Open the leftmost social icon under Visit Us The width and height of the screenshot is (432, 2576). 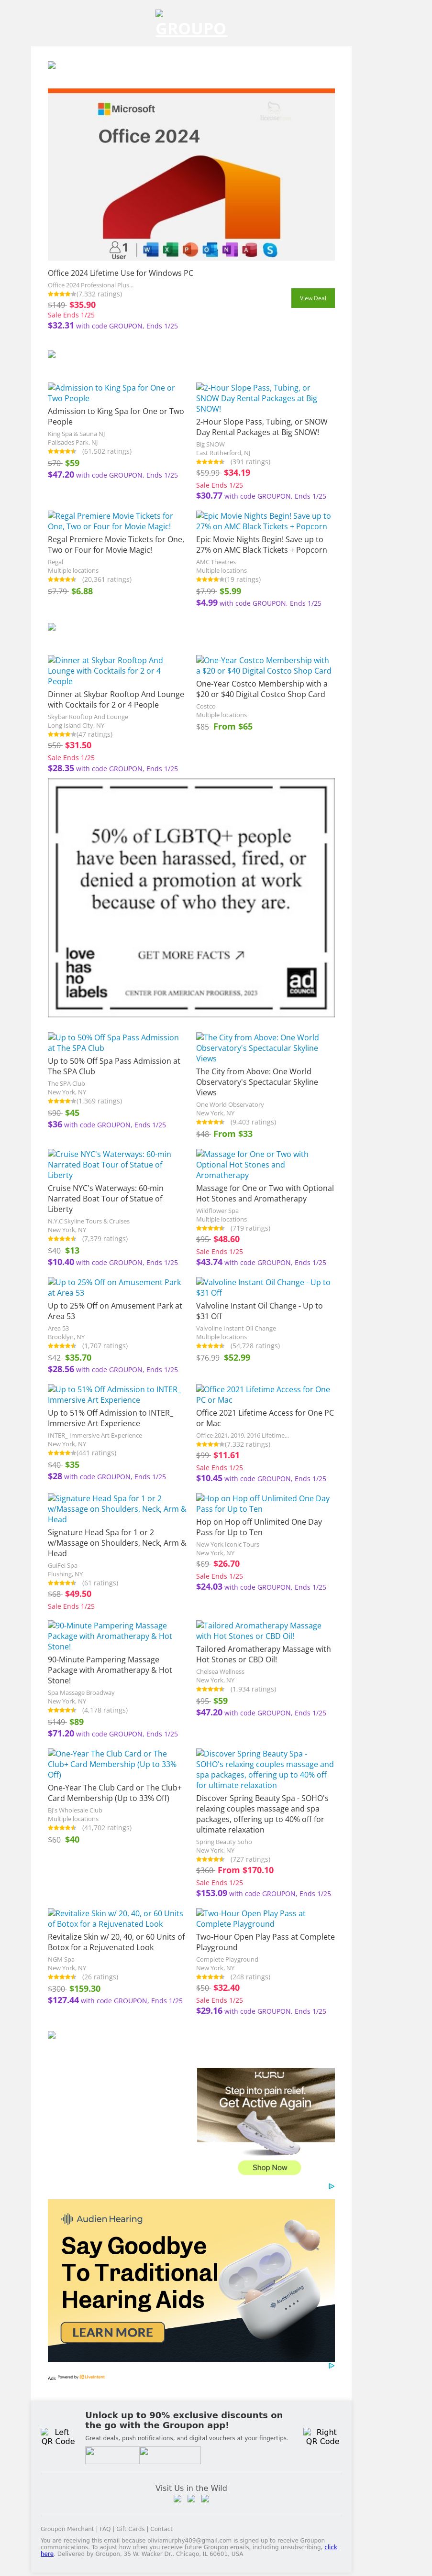coord(177,2499)
